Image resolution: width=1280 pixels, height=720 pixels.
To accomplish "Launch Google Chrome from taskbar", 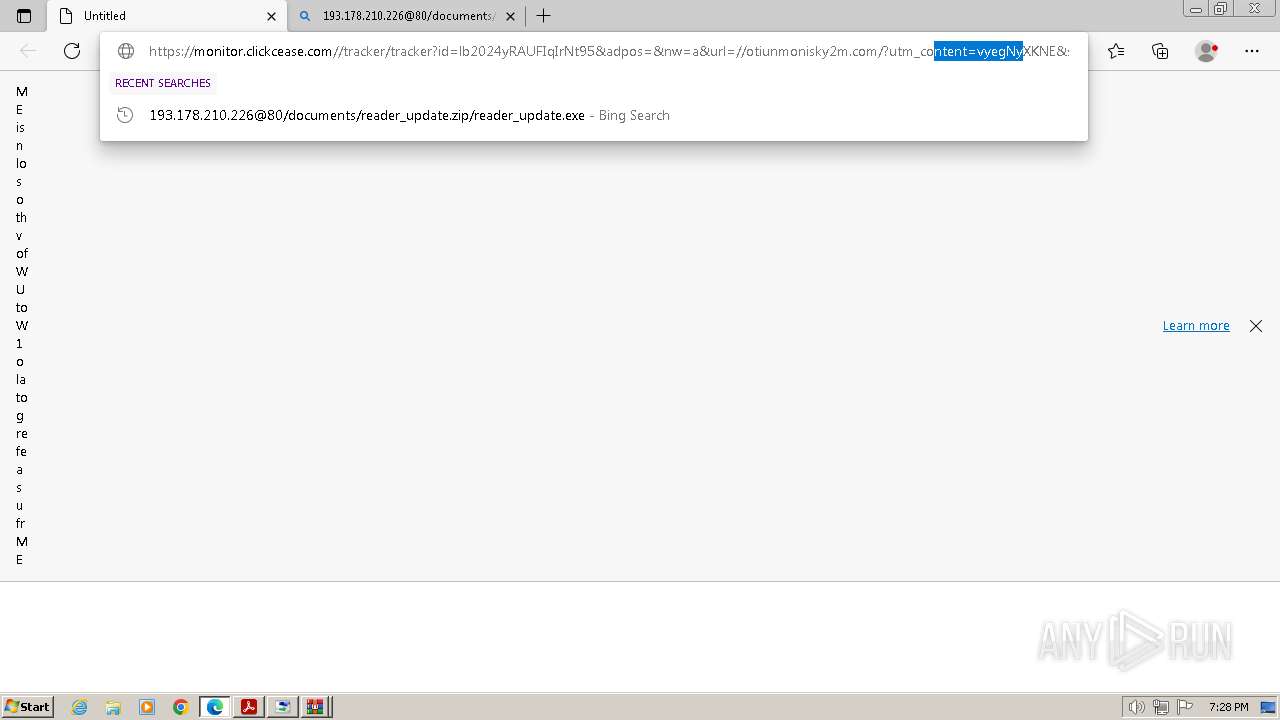I will coord(181,707).
